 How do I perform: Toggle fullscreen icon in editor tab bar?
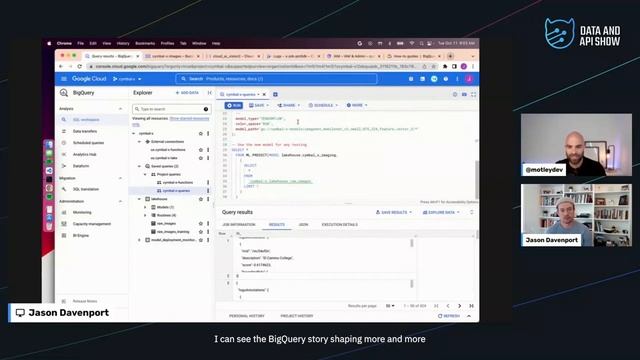473,94
